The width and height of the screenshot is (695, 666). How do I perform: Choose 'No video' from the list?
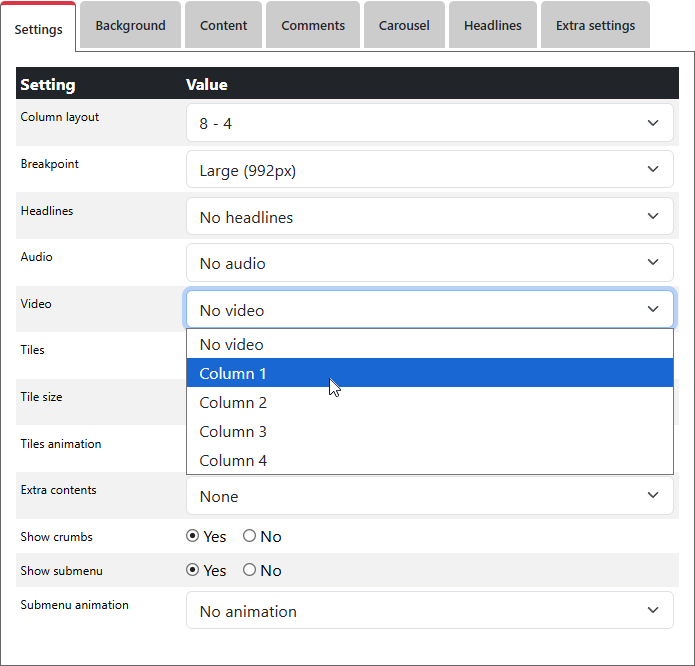pyautogui.click(x=429, y=344)
